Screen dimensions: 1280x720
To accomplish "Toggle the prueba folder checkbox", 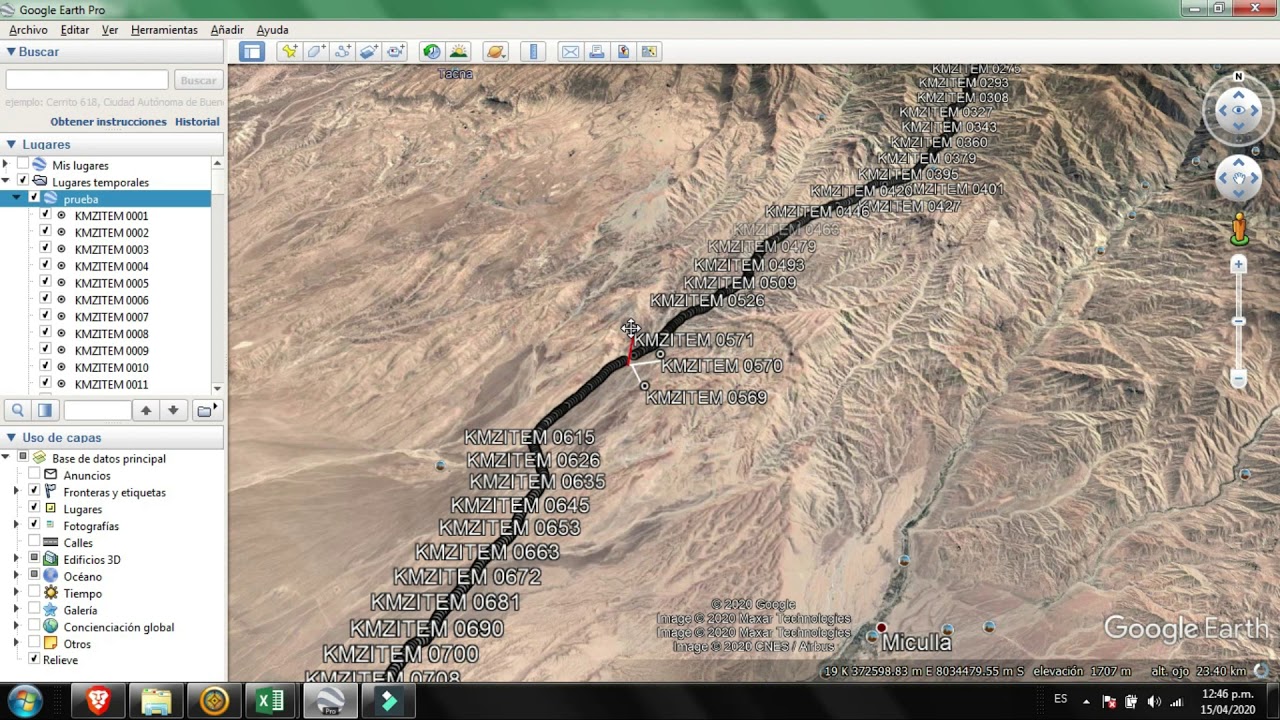I will pyautogui.click(x=33, y=198).
